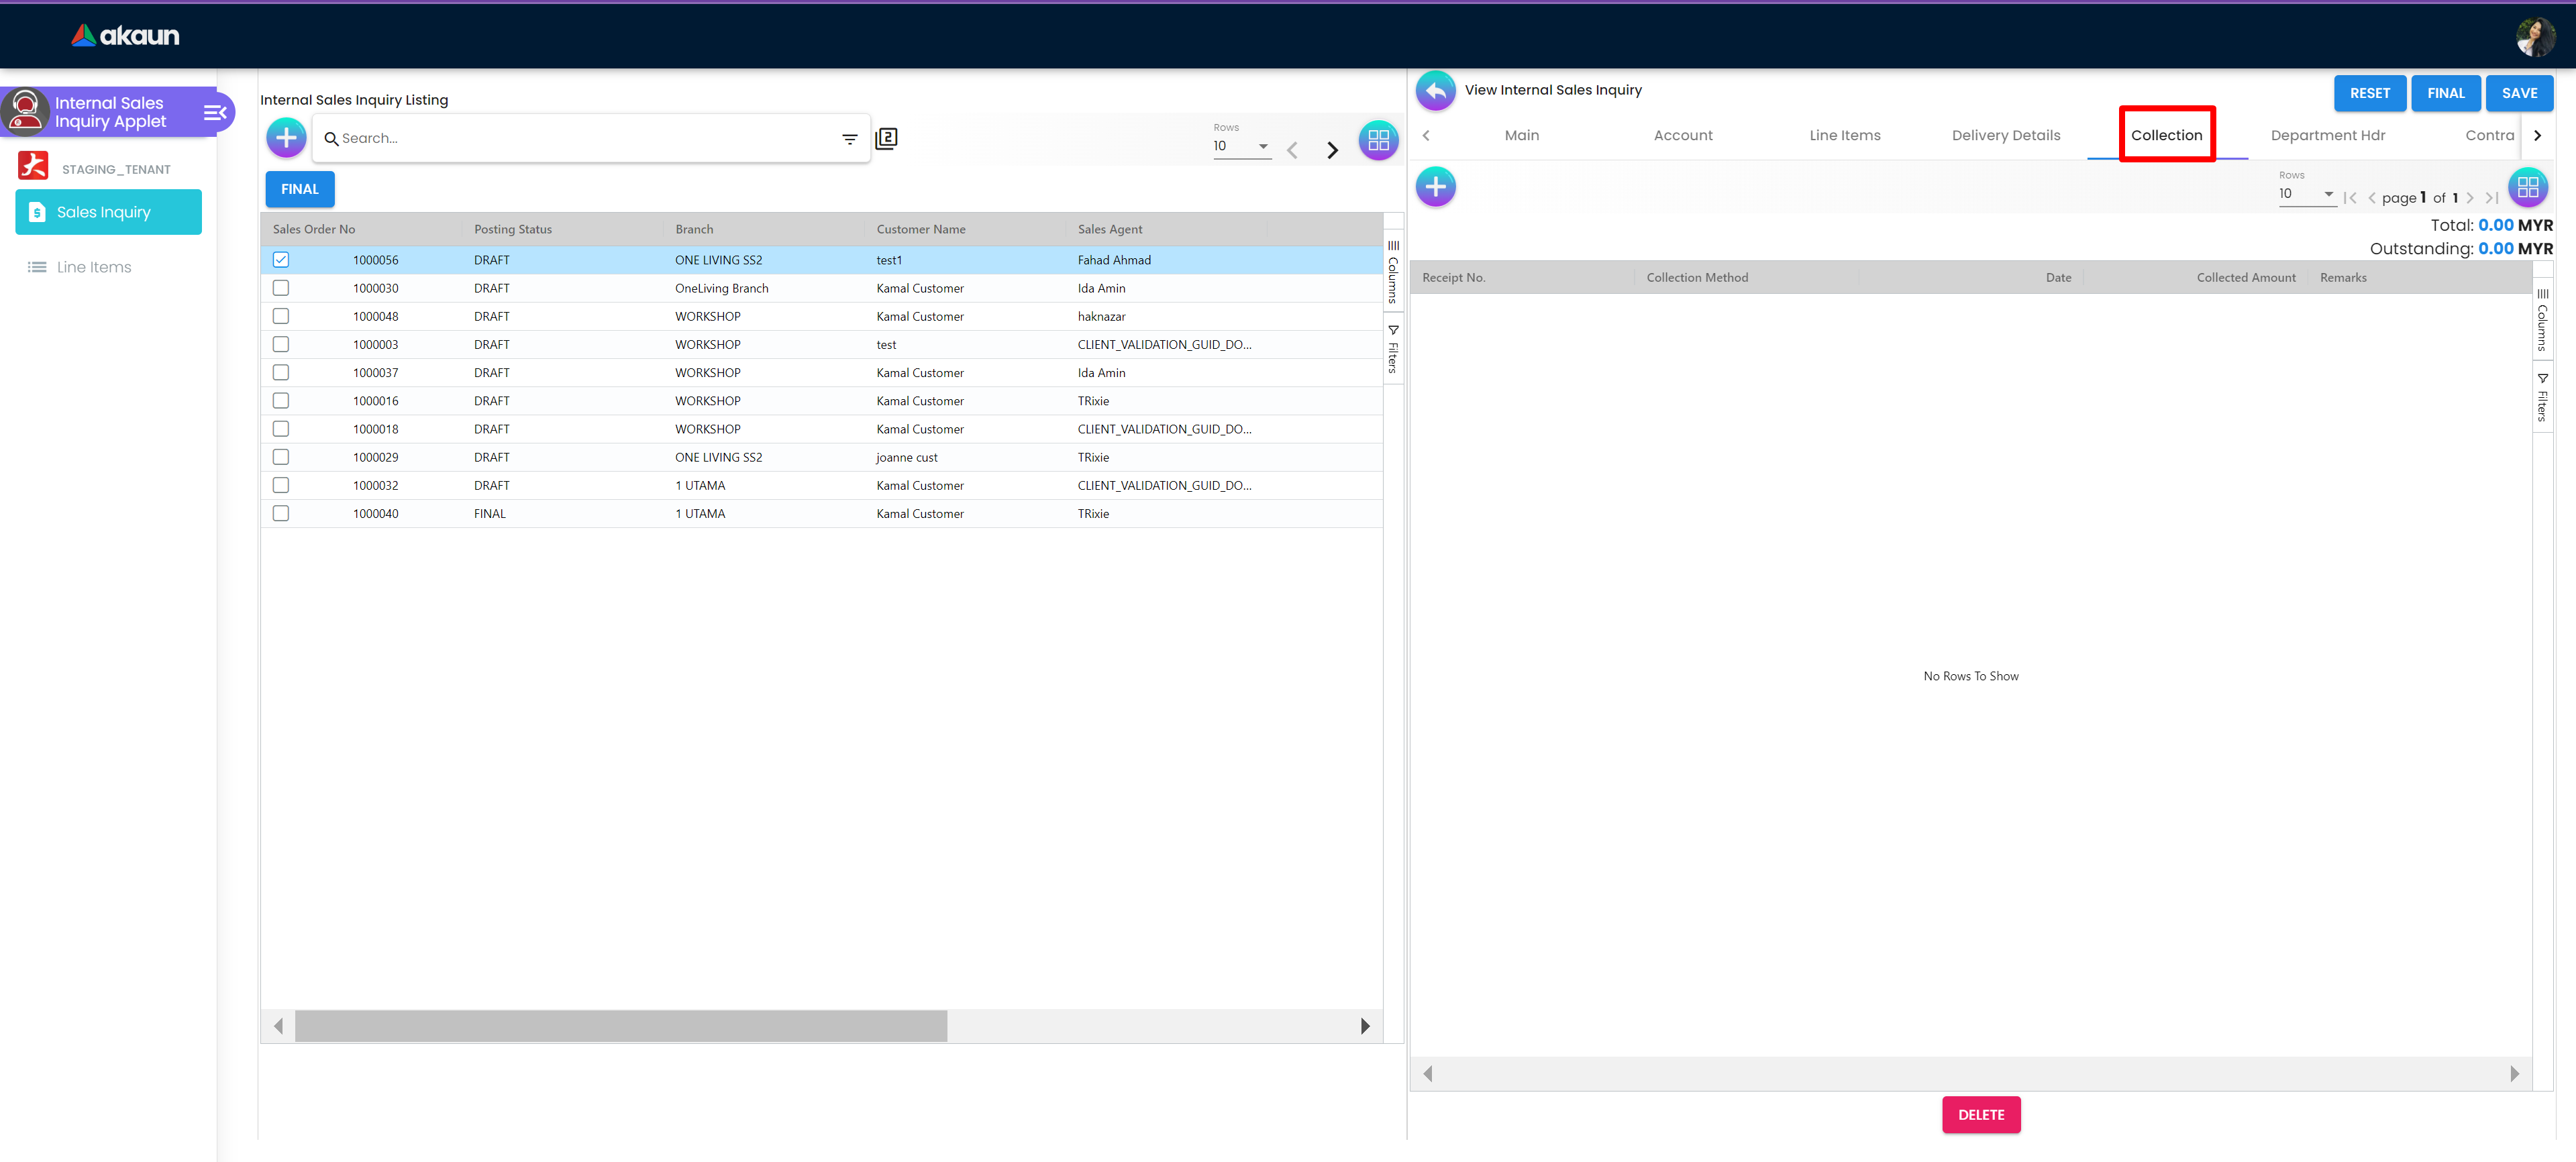Open the listing filter options icon in search bar
This screenshot has width=2576, height=1162.
[x=849, y=139]
